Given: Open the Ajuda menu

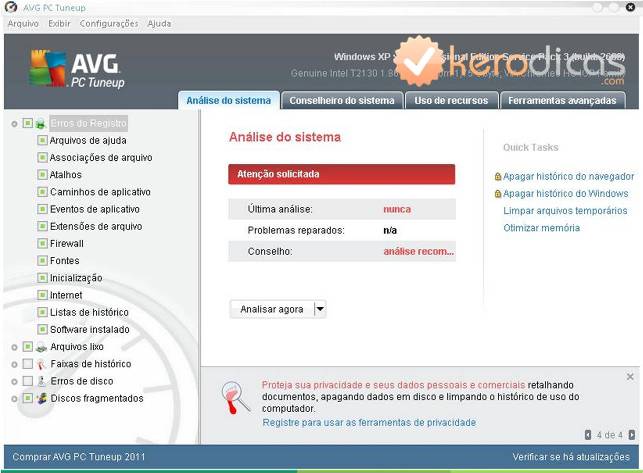Looking at the screenshot, I should (160, 24).
